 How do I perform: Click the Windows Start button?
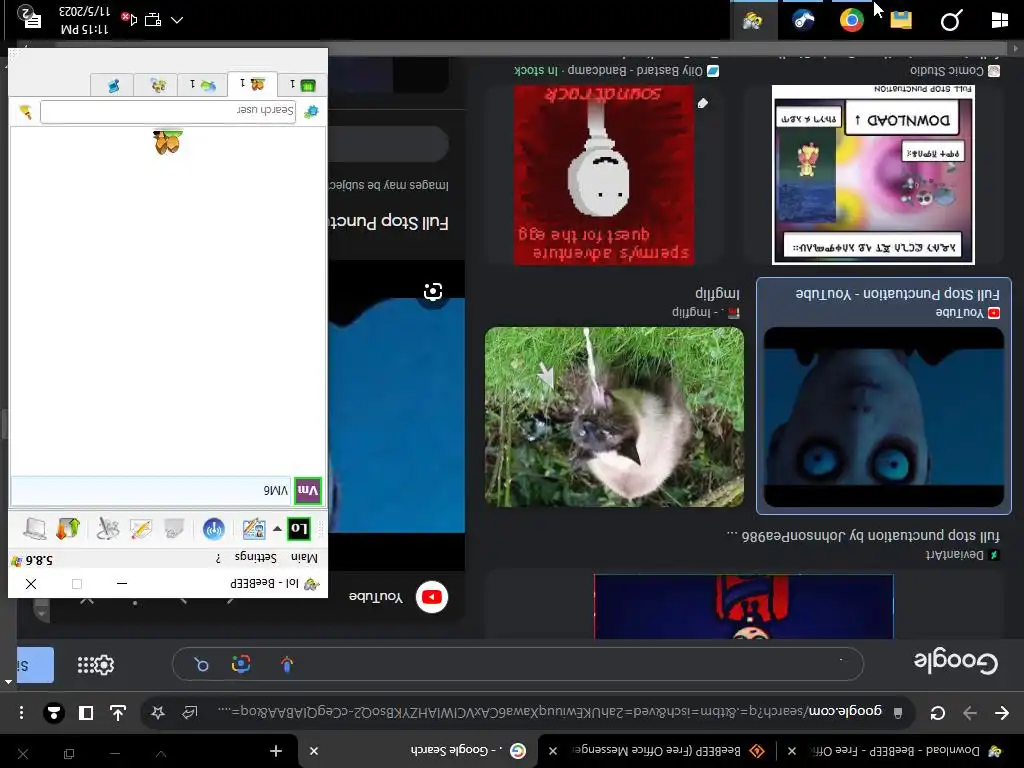coord(999,20)
